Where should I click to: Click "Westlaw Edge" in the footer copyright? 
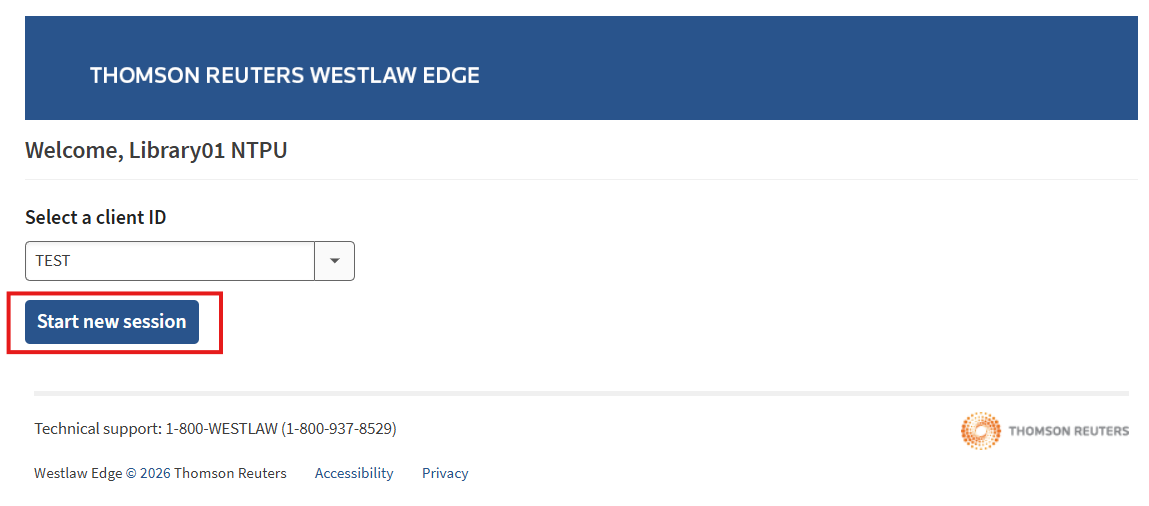[x=78, y=473]
